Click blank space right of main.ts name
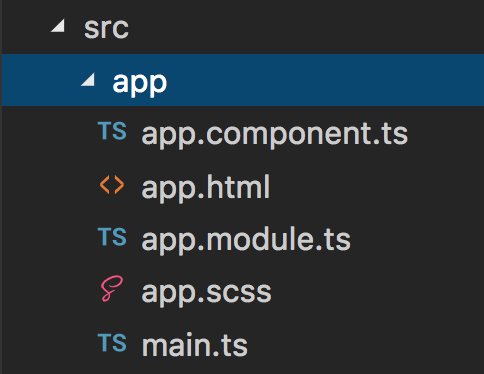The width and height of the screenshot is (484, 374). tap(367, 345)
